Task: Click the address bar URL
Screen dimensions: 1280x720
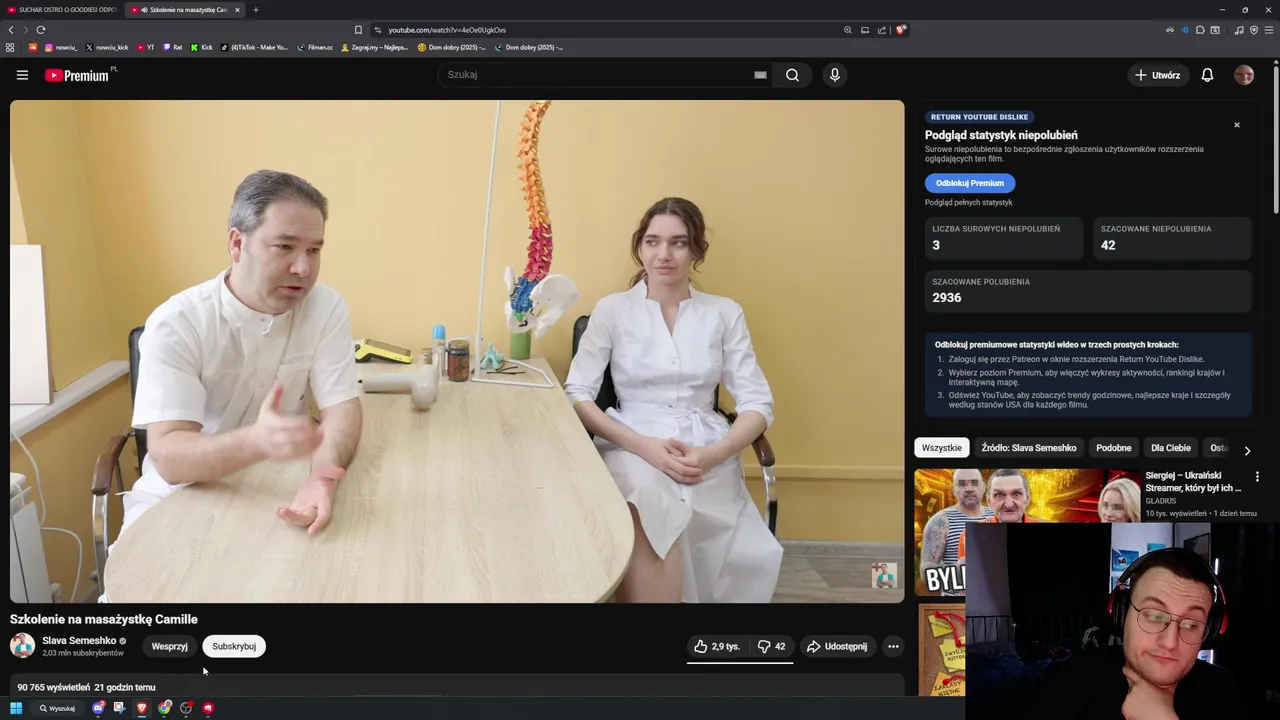Action: click(x=447, y=30)
